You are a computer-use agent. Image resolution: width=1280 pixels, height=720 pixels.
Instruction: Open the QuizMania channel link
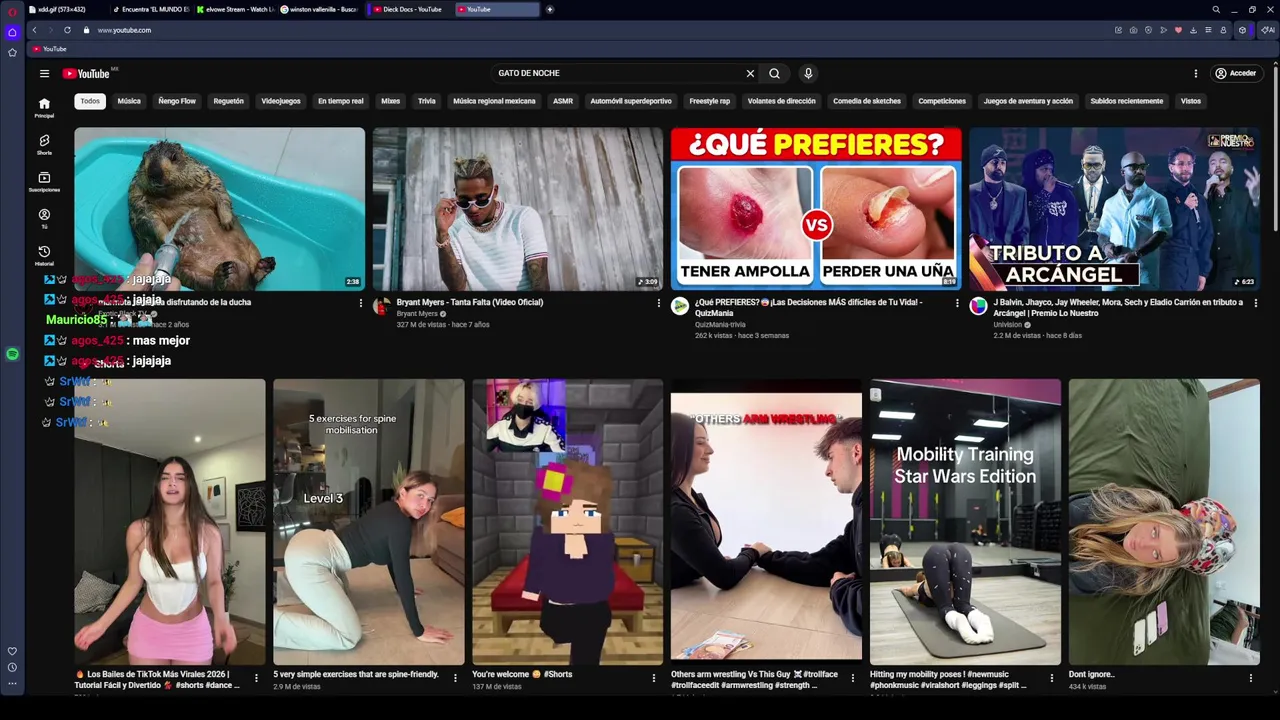(x=720, y=324)
